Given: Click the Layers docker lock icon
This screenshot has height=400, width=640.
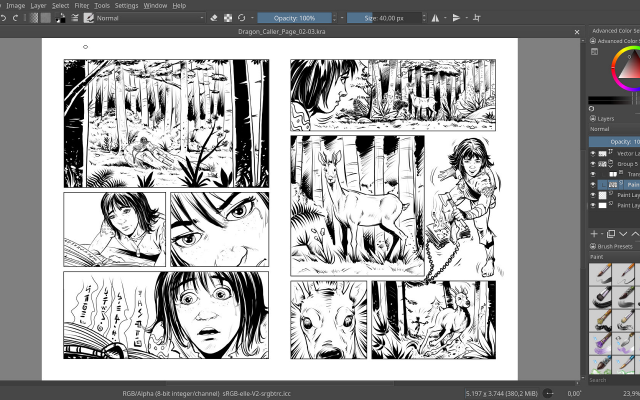Looking at the screenshot, I should 593,119.
